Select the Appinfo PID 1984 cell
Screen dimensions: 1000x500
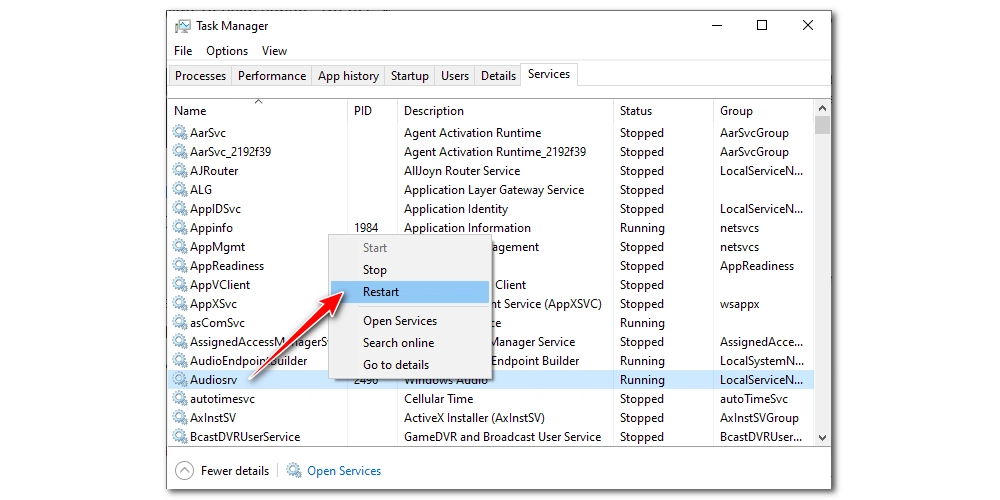coord(366,228)
